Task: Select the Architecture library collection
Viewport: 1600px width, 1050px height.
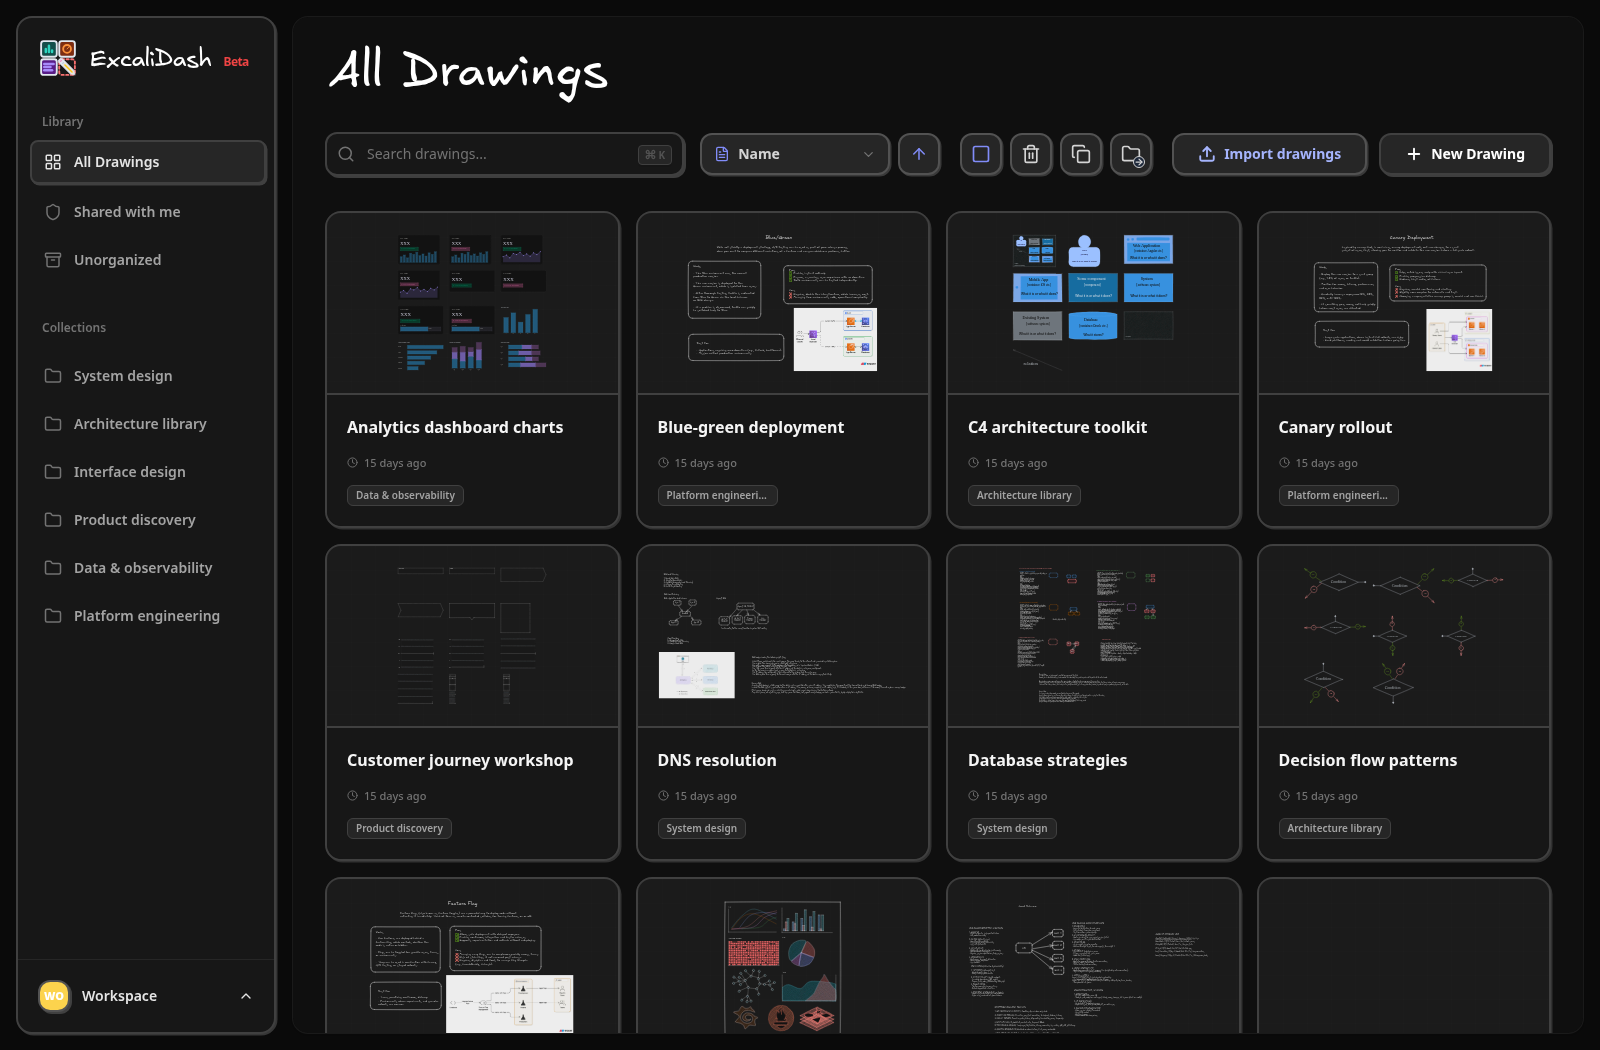Action: [x=148, y=424]
